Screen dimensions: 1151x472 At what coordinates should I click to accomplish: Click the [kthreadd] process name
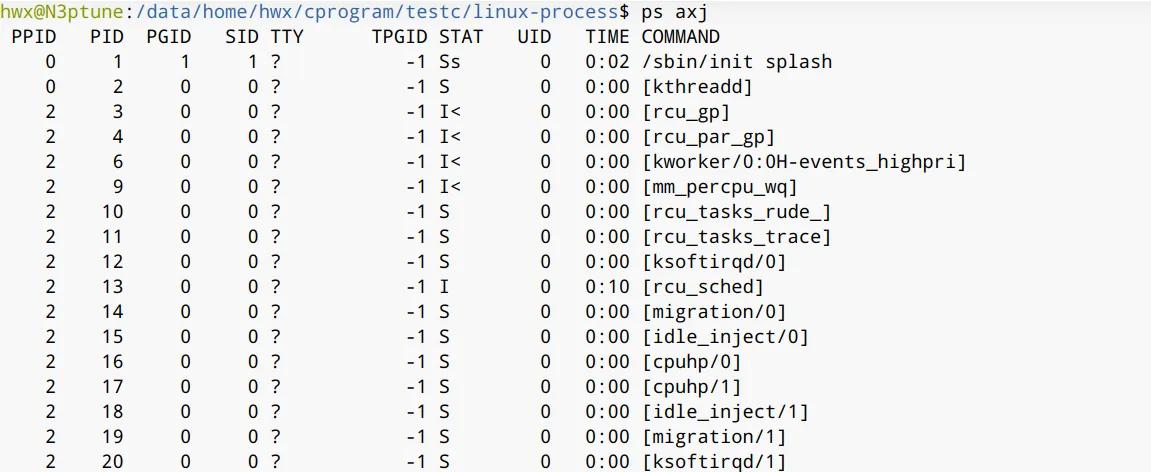coord(696,87)
